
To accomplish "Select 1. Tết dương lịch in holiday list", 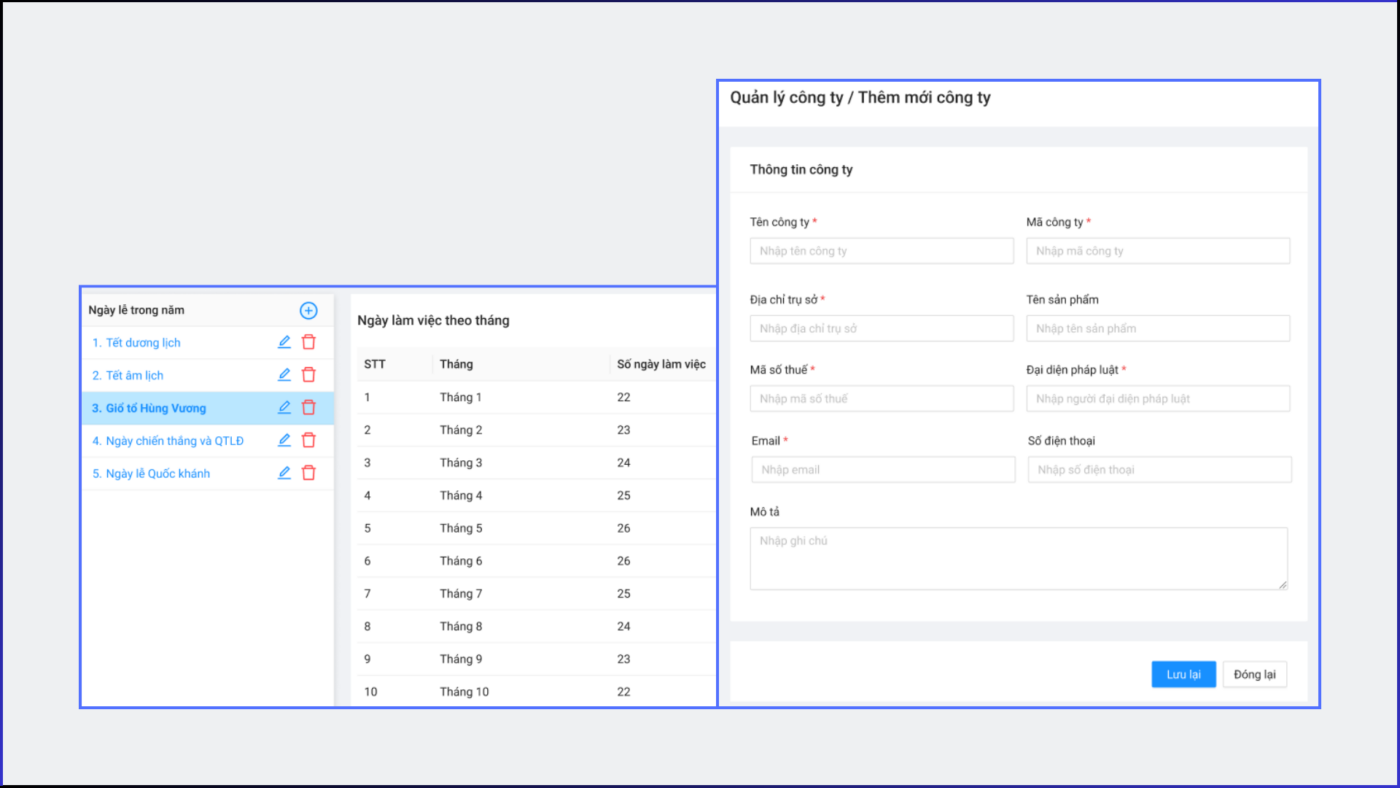I will [x=136, y=343].
